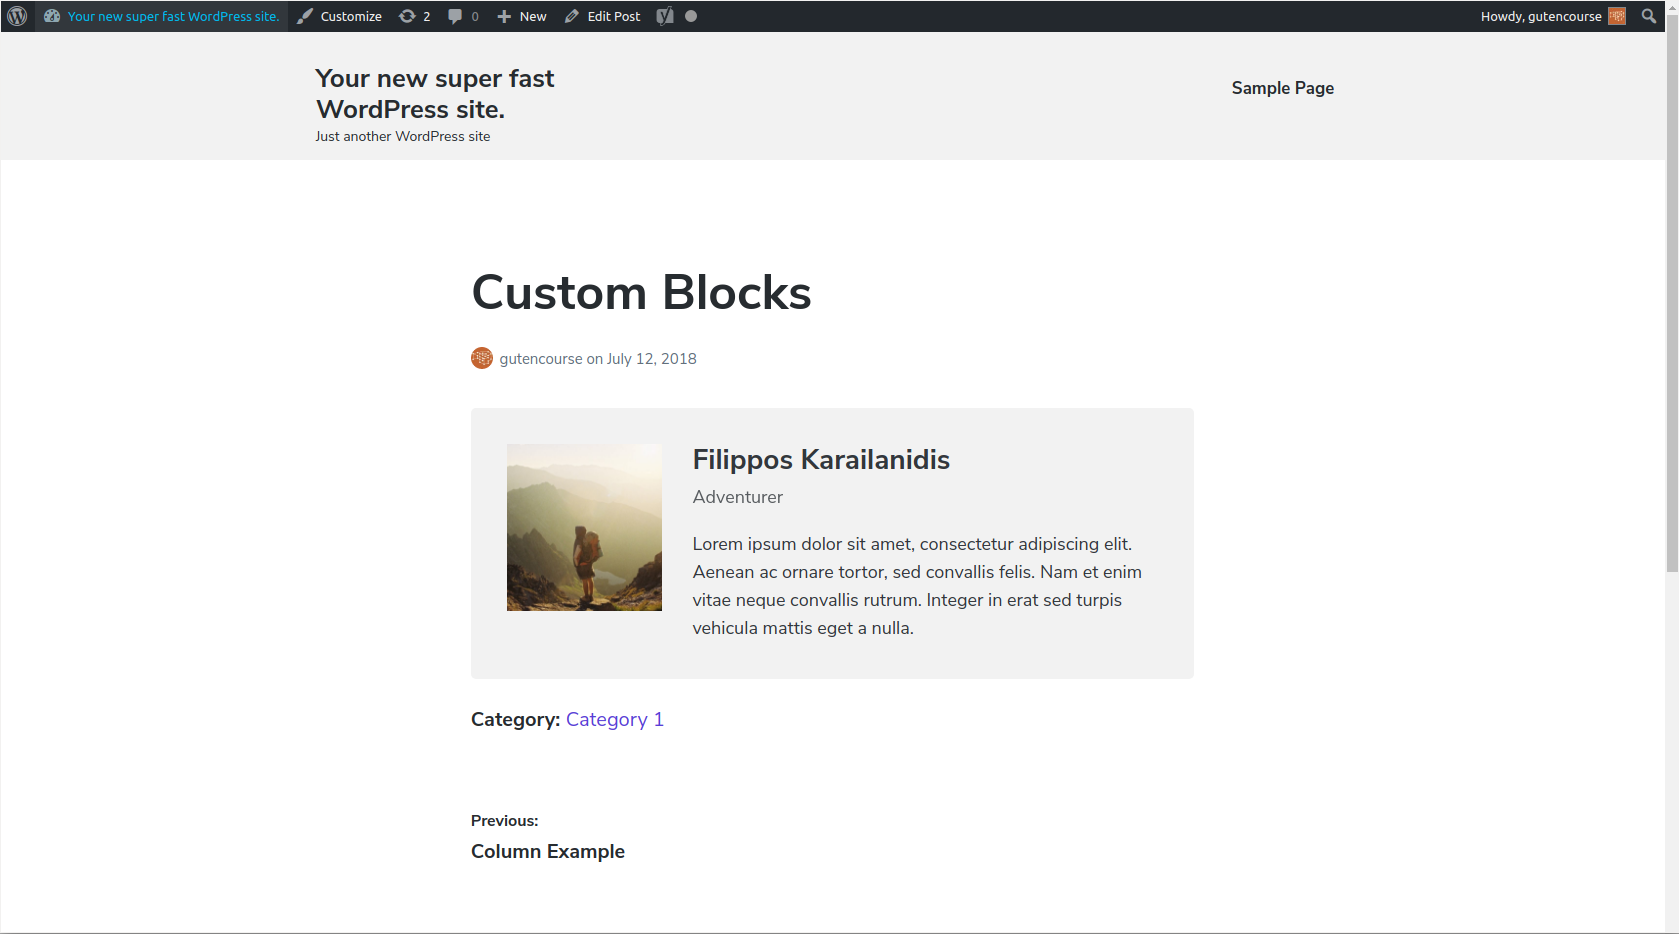Check the 2 pending updates
Viewport: 1679px width, 934px height.
414,16
